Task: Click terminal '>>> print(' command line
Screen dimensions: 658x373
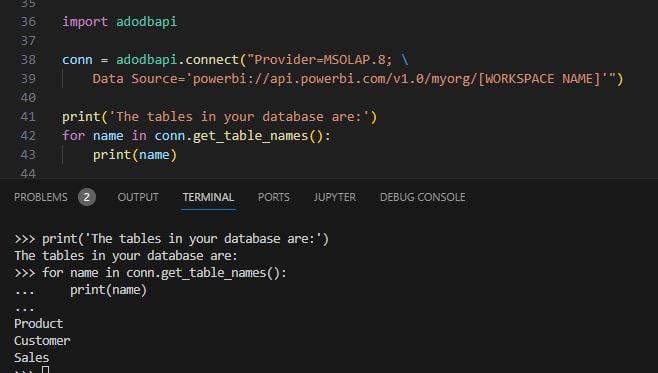Action: click(x=171, y=239)
